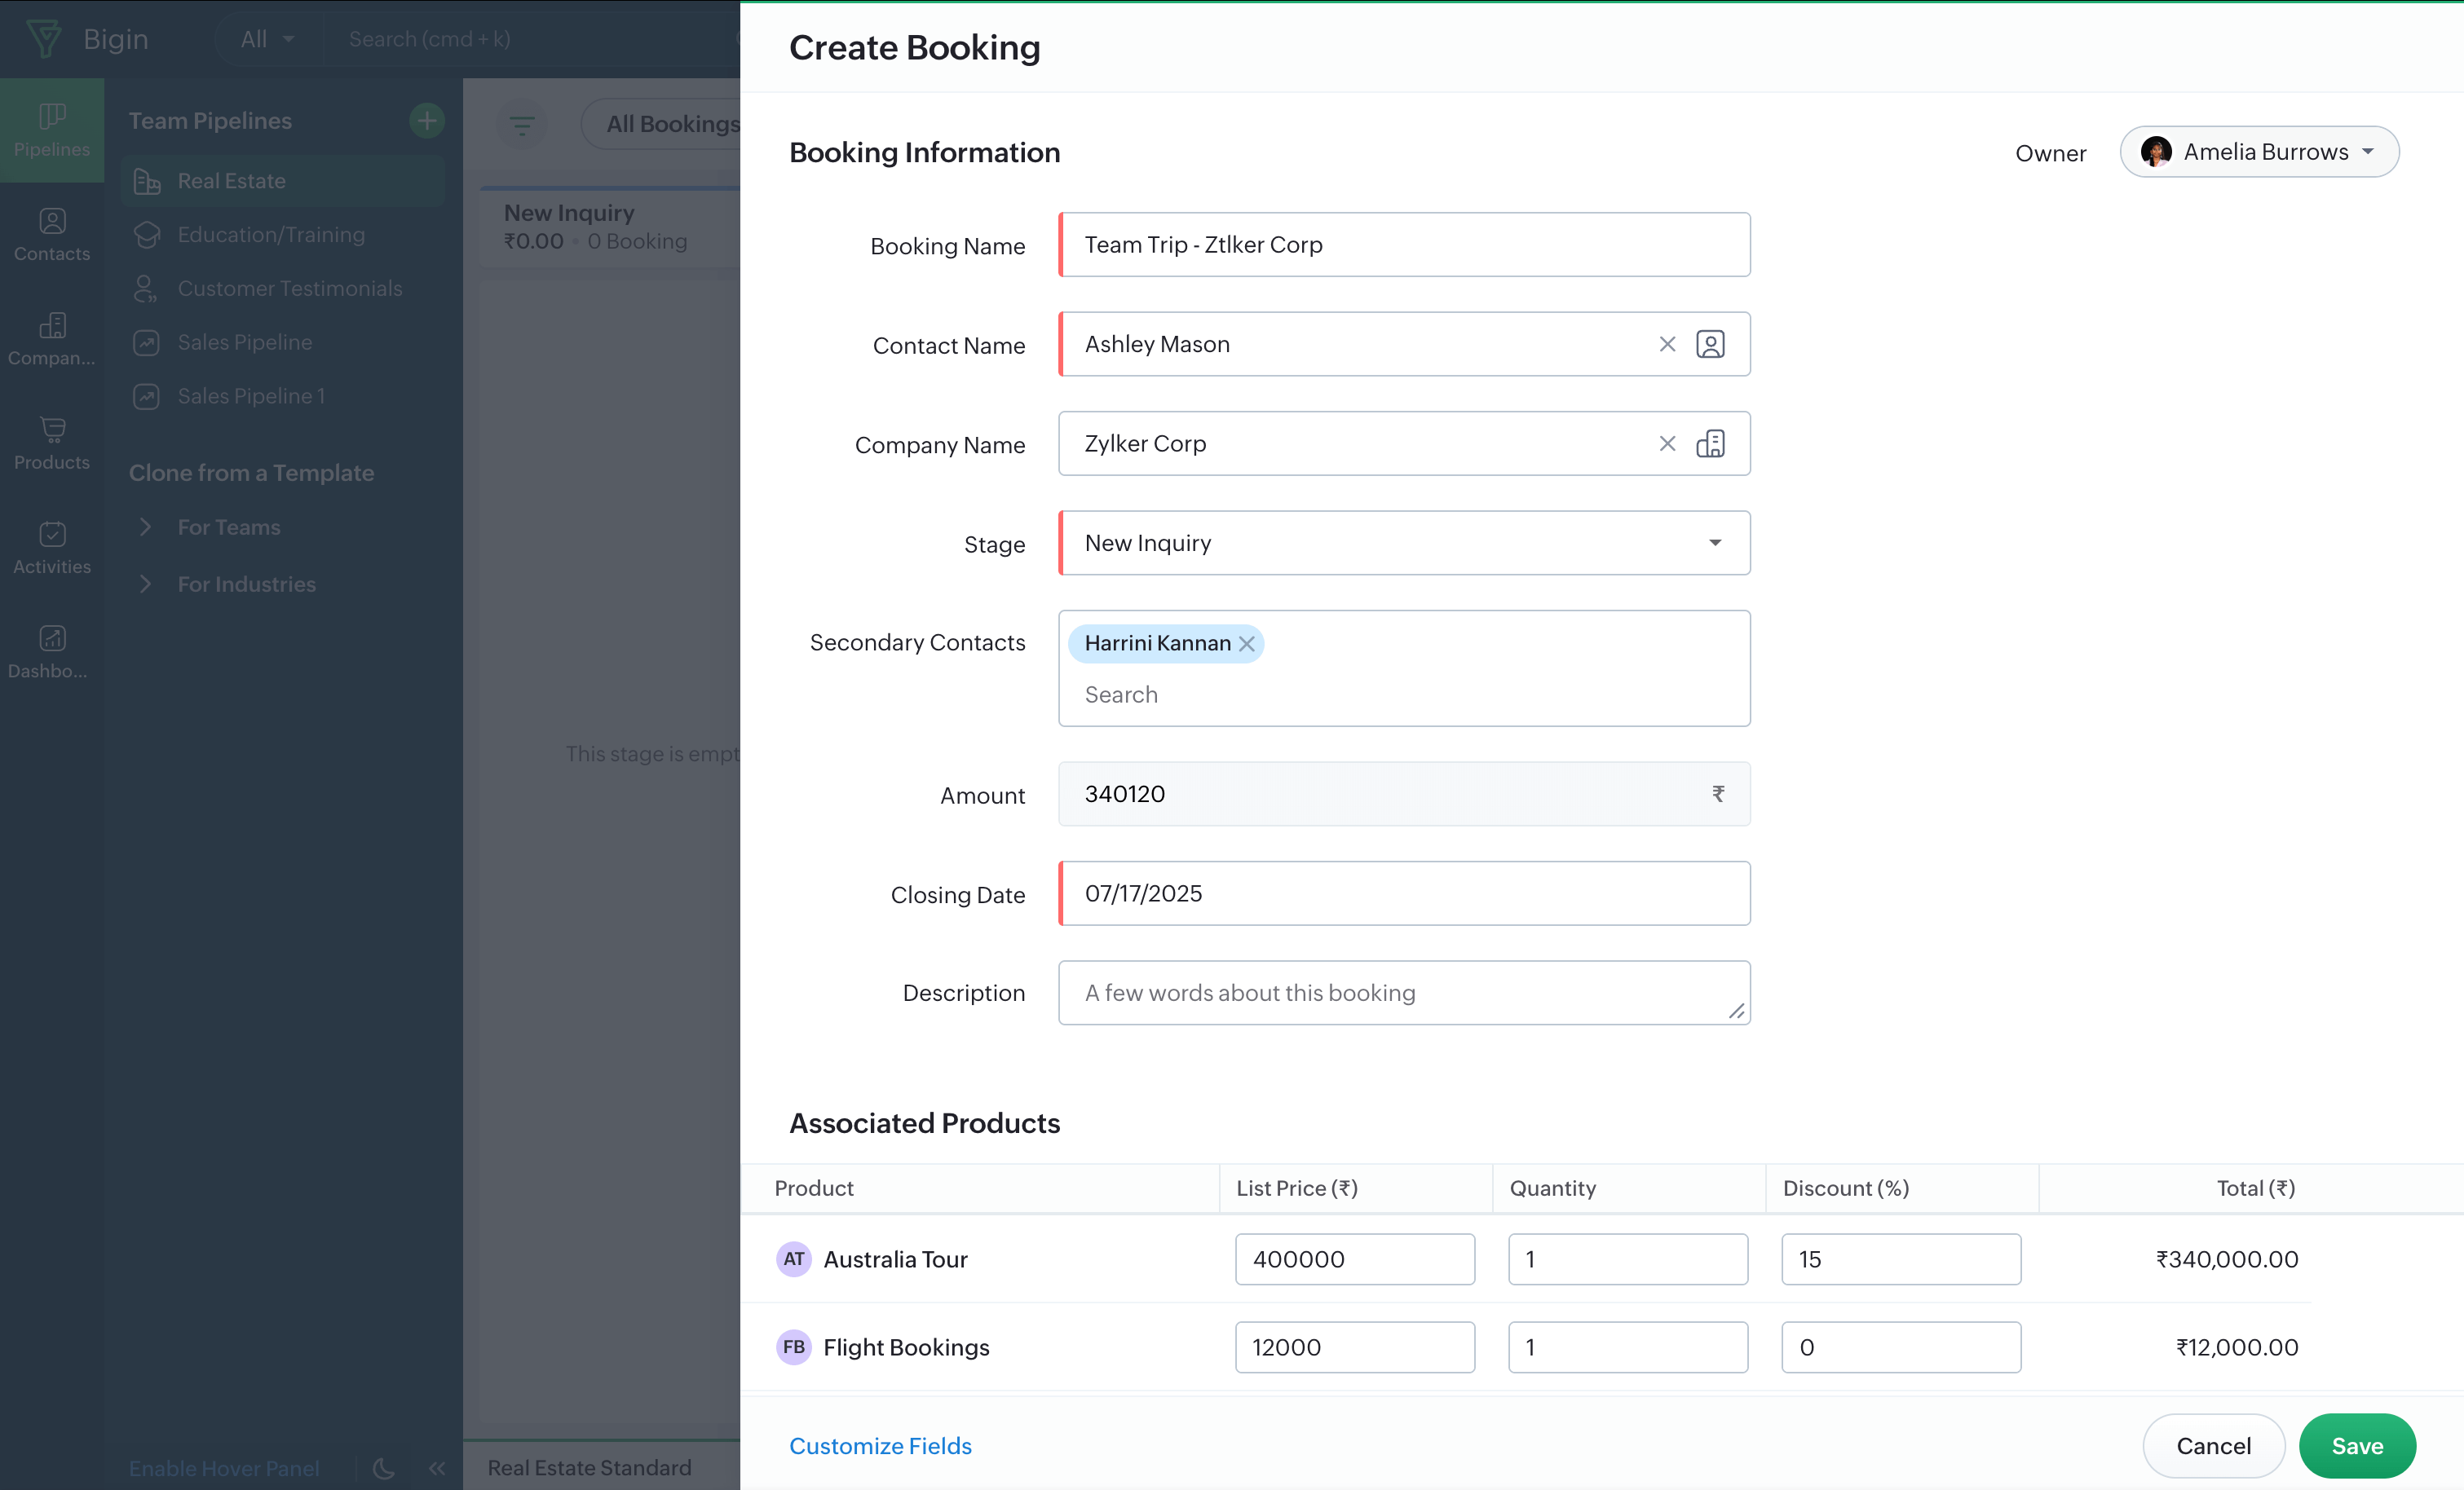This screenshot has width=2464, height=1490.
Task: Click the Sales Pipeline 1 icon
Action: (x=147, y=396)
